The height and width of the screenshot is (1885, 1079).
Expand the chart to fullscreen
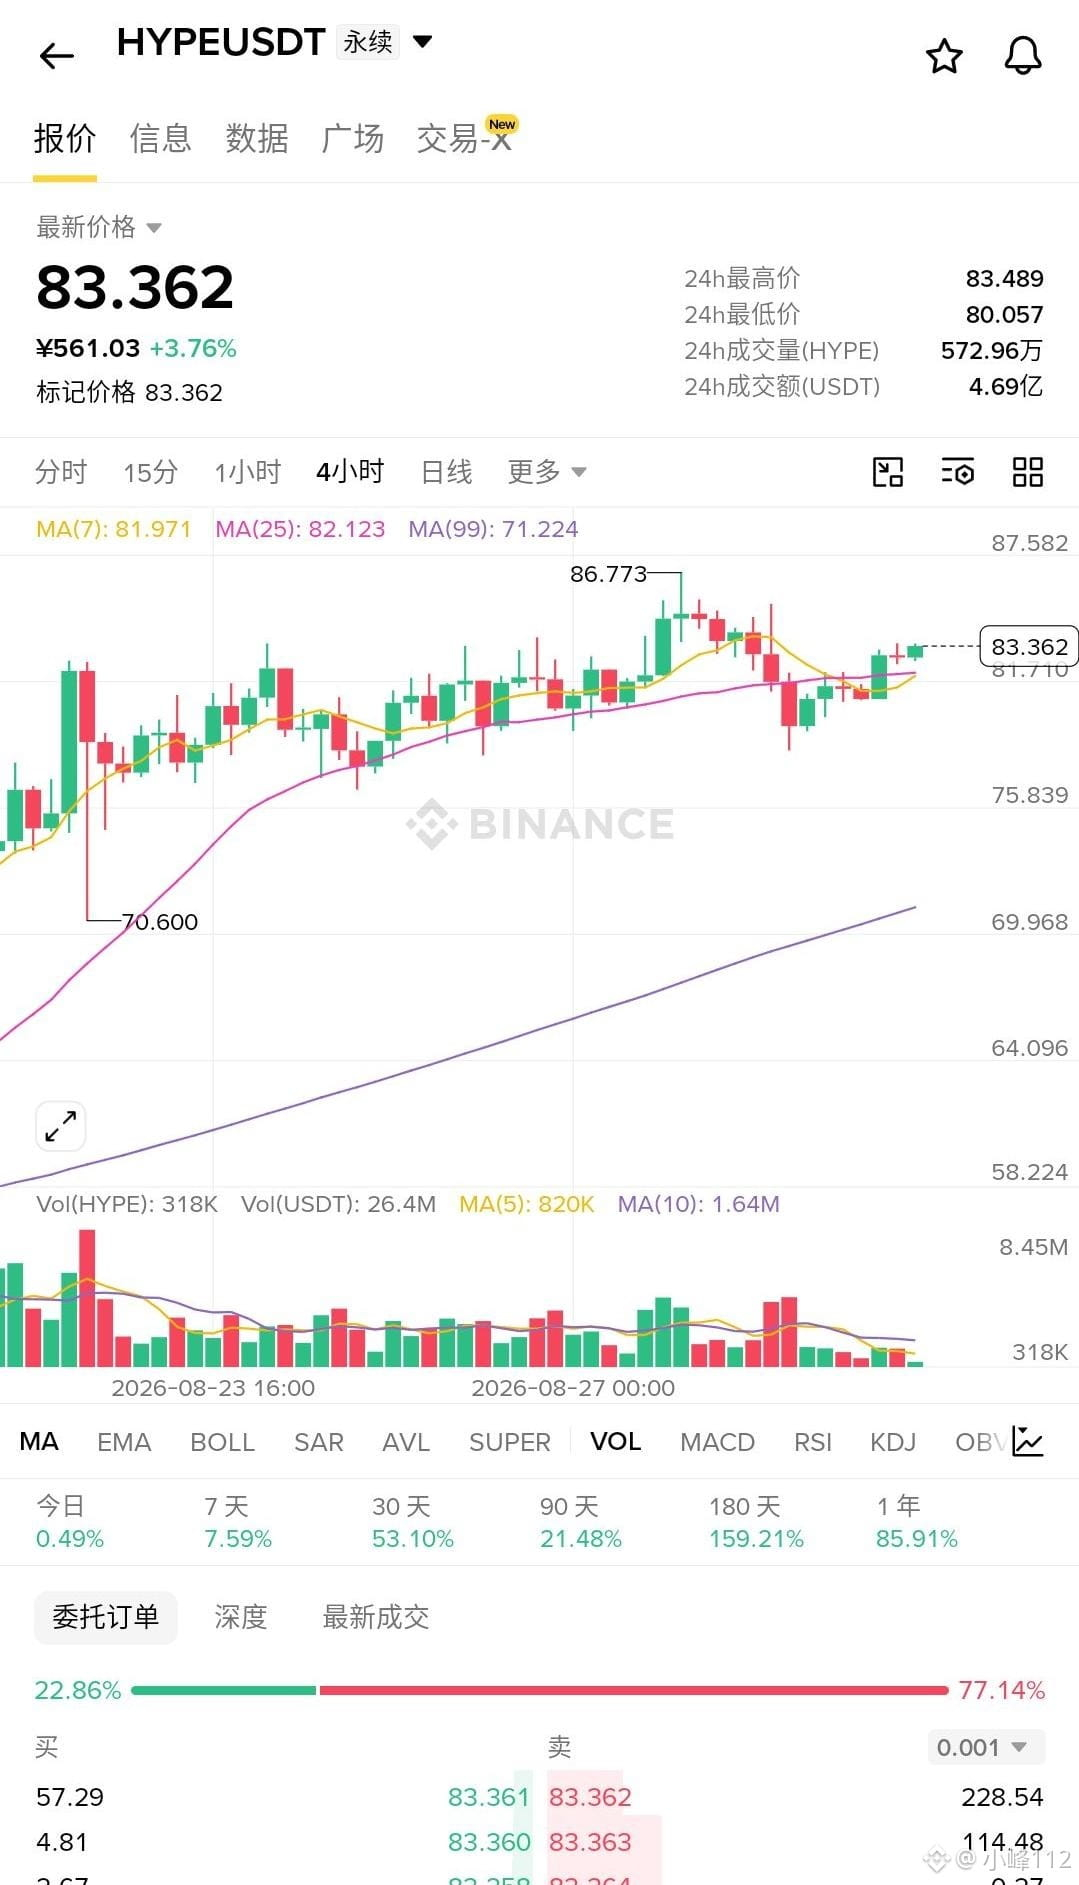click(x=61, y=1127)
